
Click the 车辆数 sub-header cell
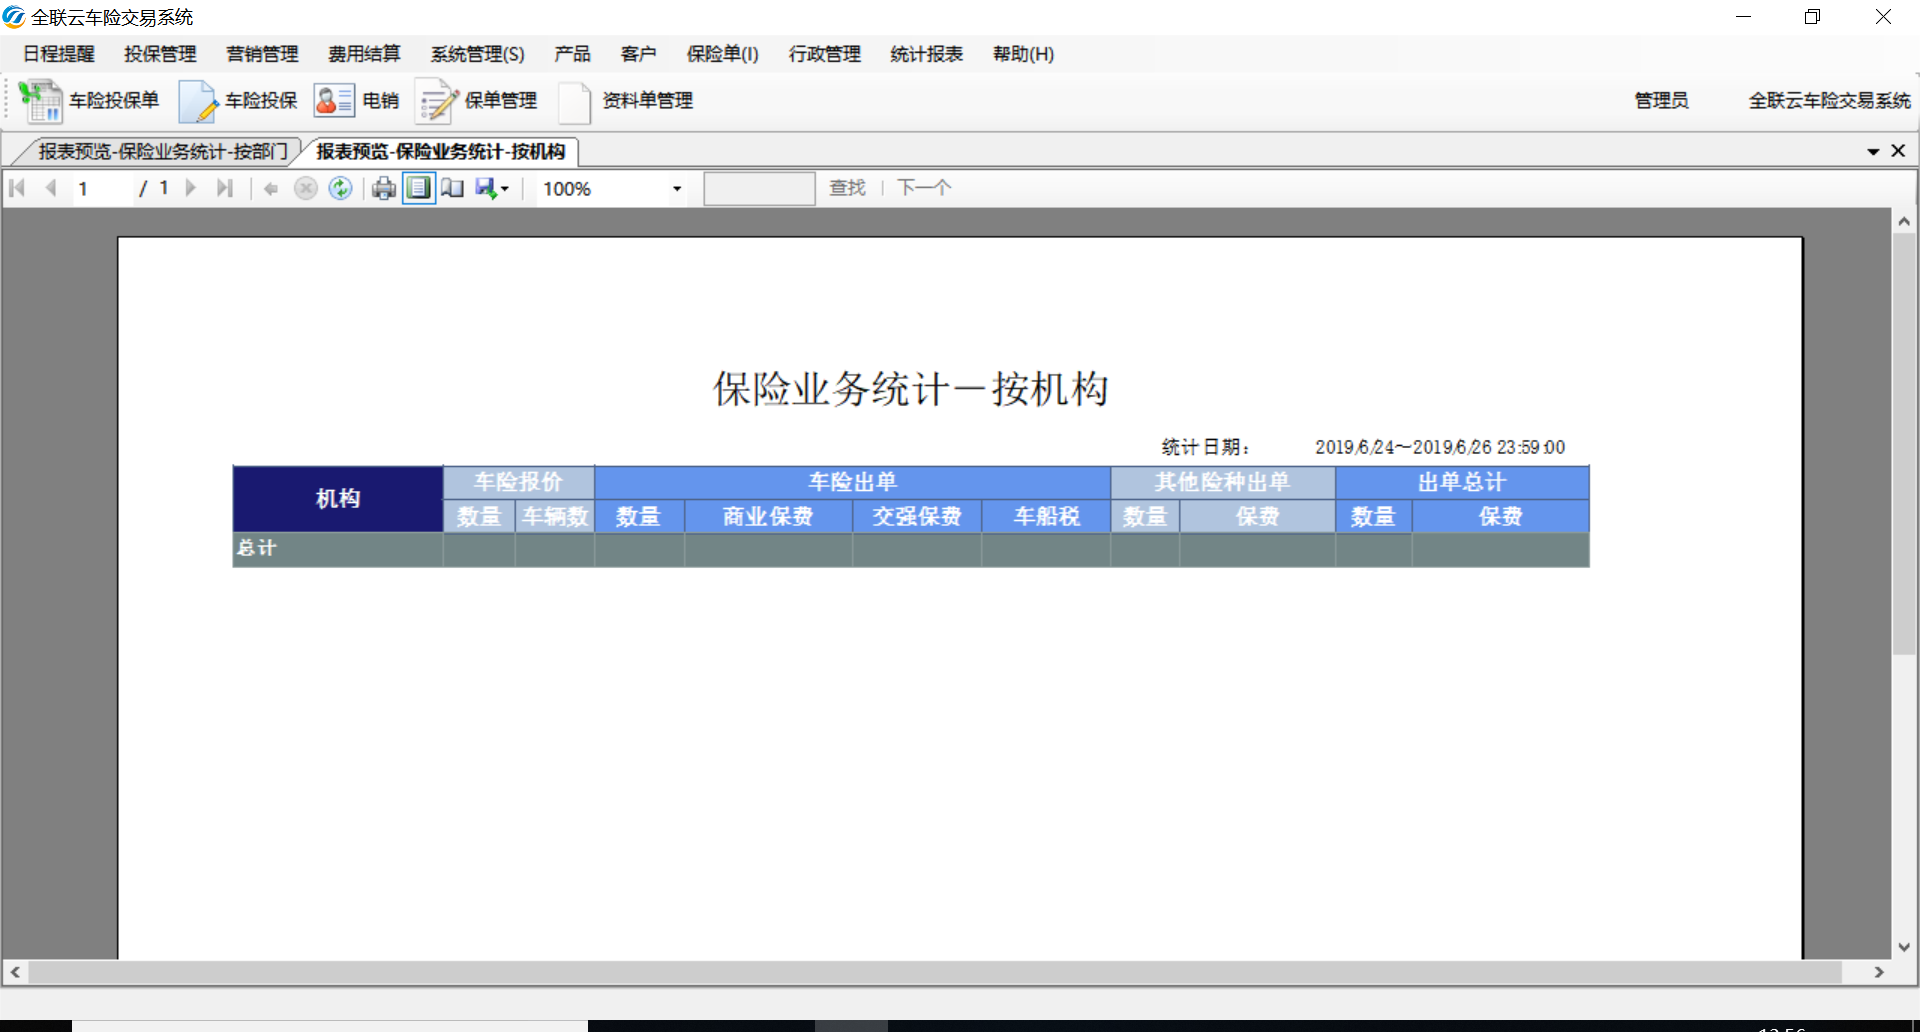click(555, 516)
